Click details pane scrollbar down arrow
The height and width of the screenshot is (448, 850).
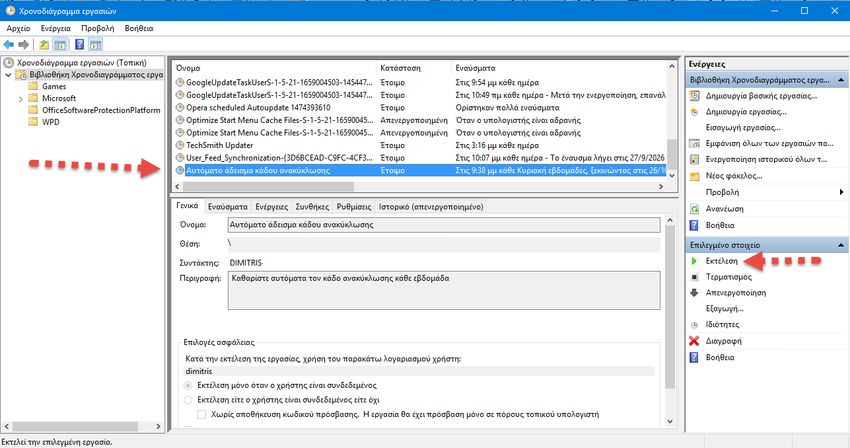[x=670, y=421]
